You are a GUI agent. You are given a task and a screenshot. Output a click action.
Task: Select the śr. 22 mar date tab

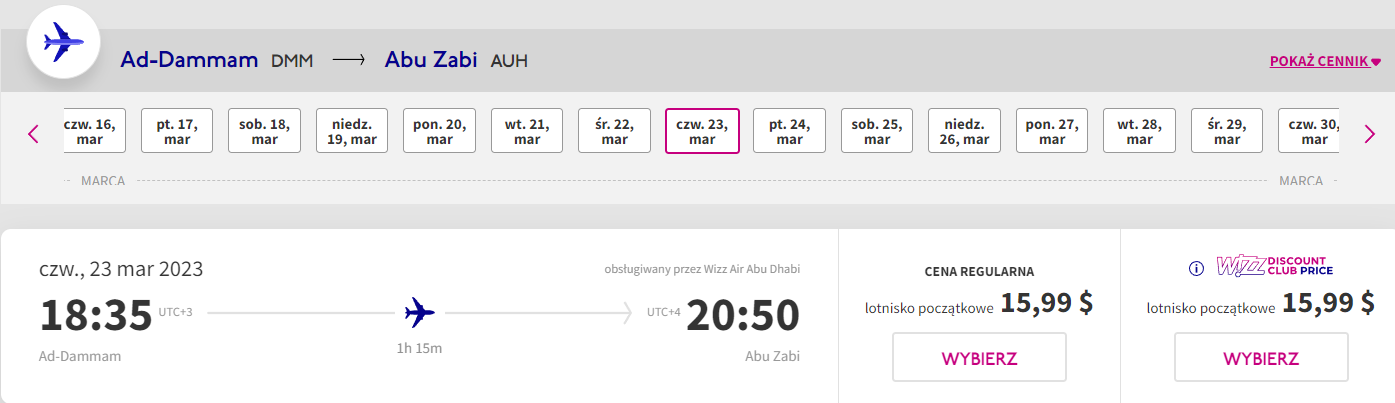pos(614,131)
